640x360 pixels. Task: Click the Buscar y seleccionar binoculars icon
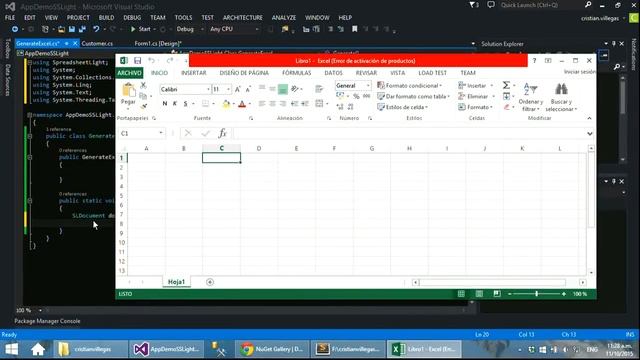[561, 89]
